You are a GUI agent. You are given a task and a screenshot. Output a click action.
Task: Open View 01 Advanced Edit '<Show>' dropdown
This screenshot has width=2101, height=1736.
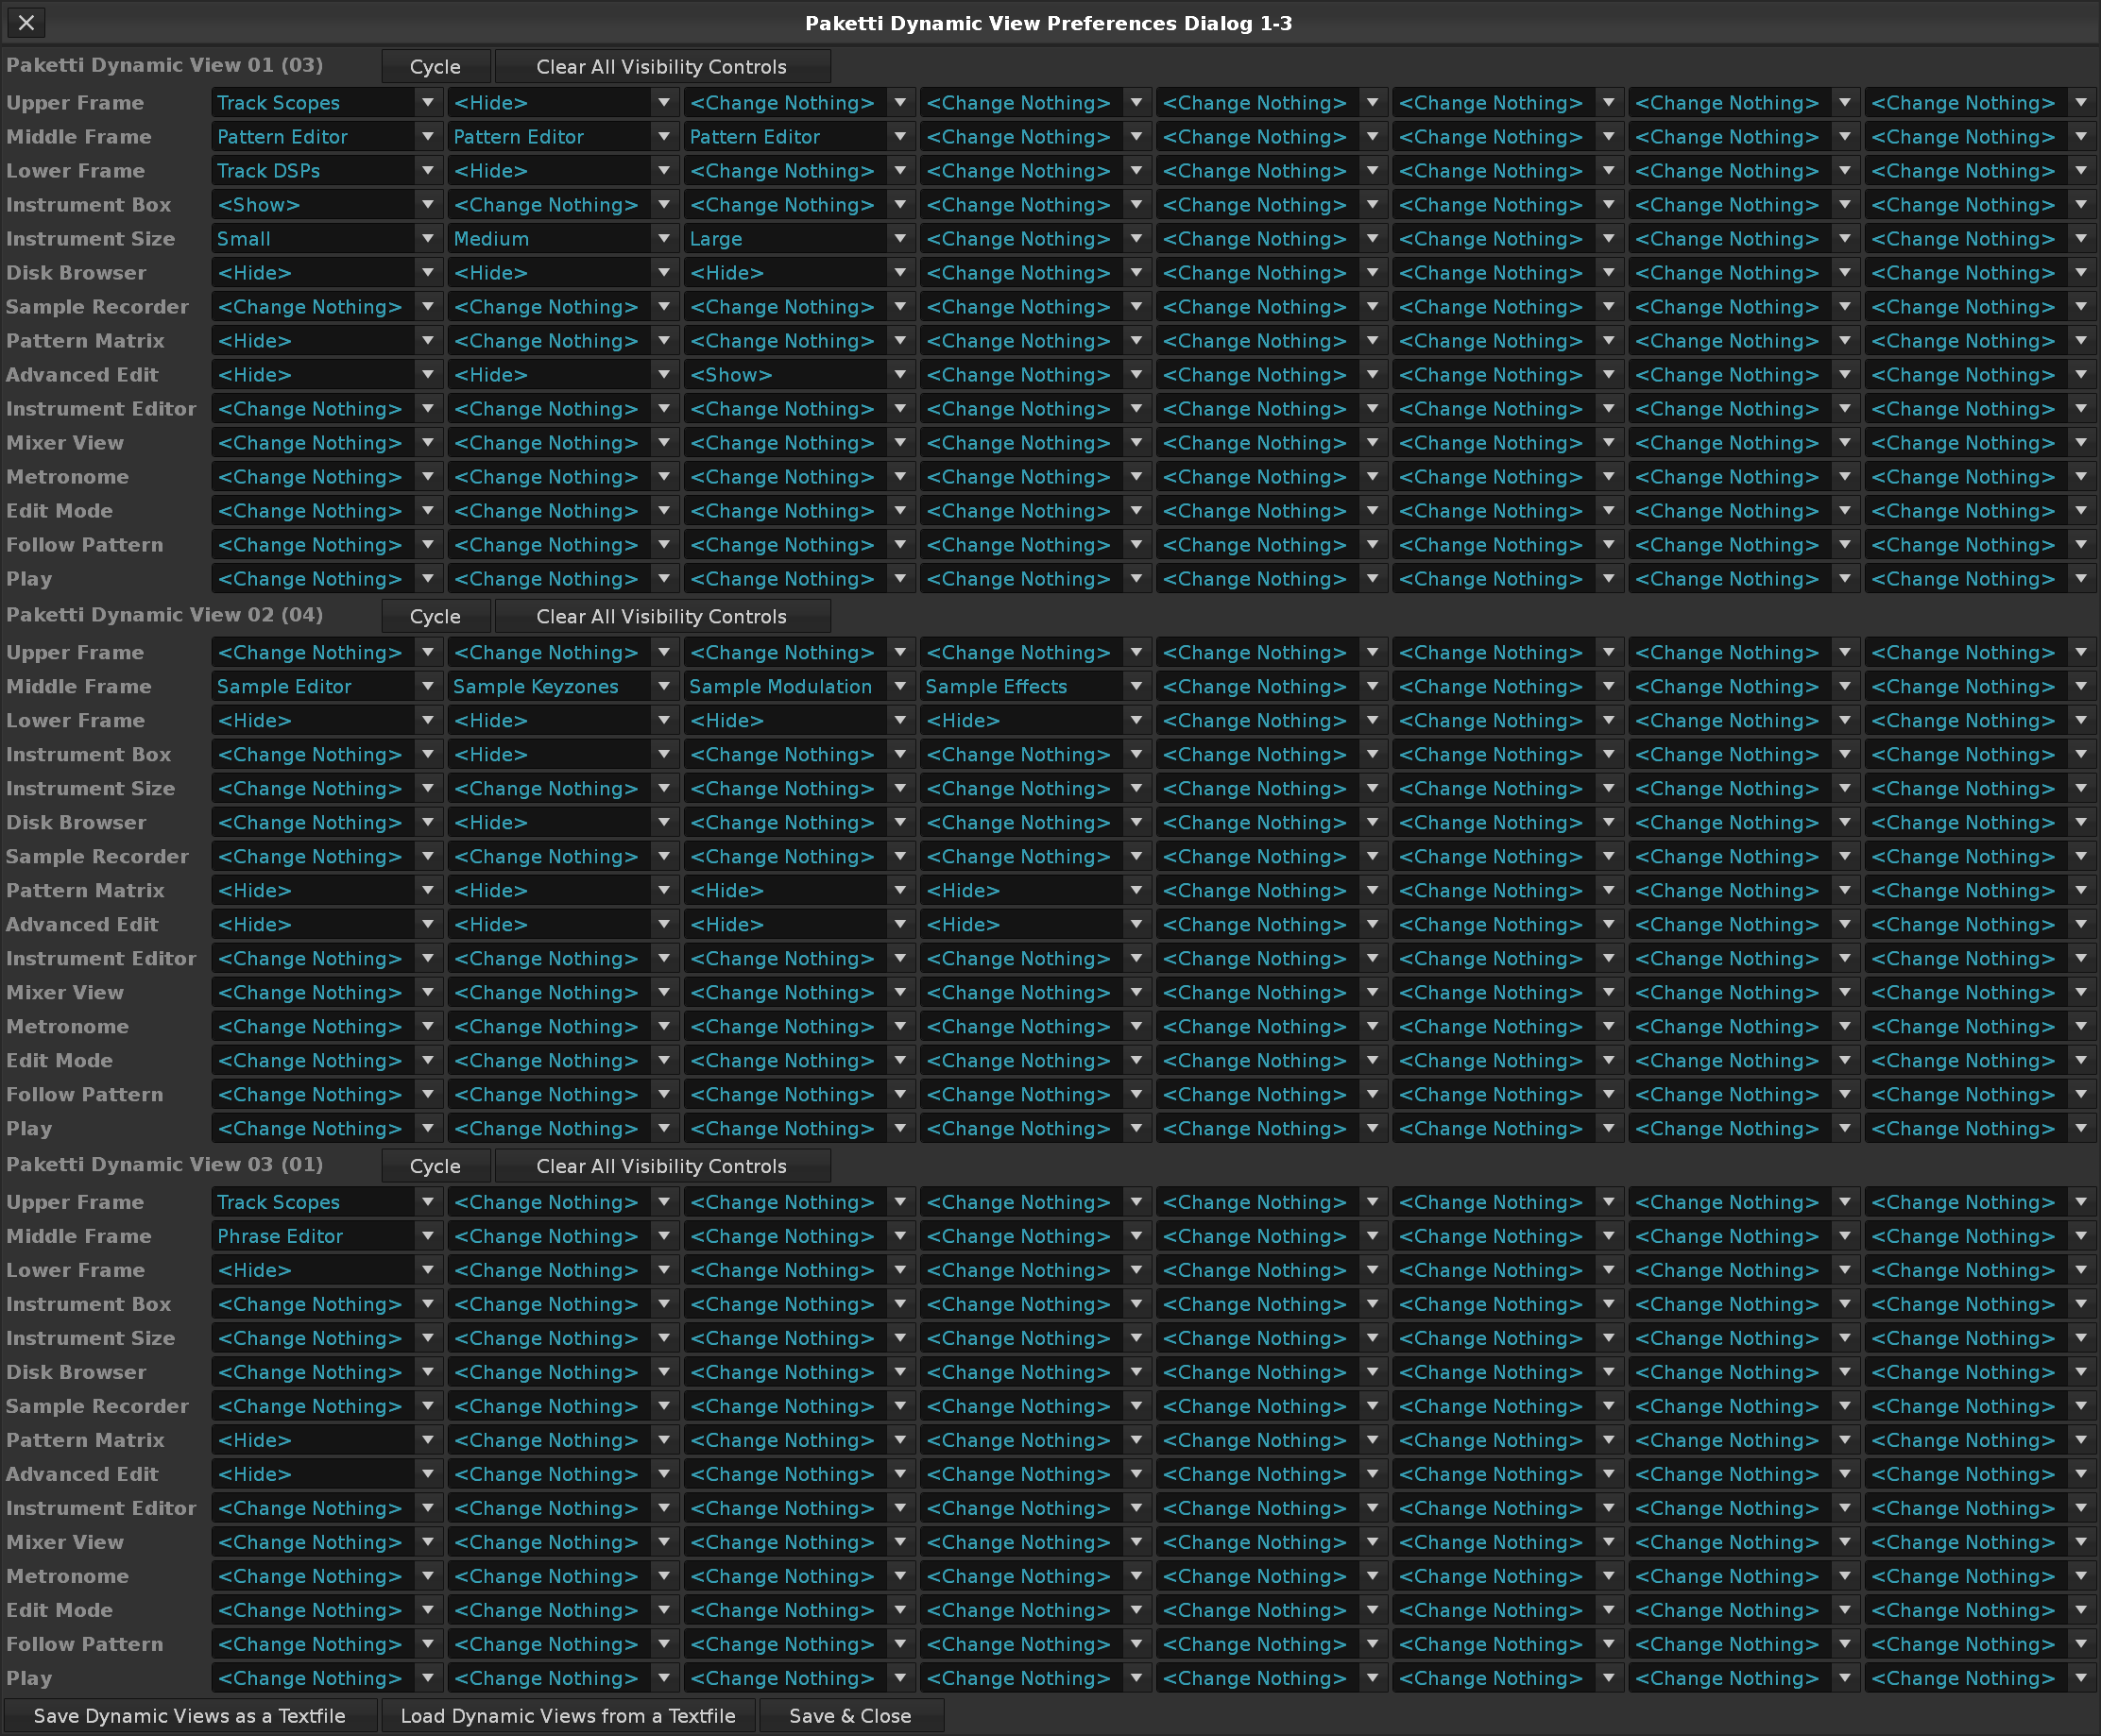coord(799,375)
